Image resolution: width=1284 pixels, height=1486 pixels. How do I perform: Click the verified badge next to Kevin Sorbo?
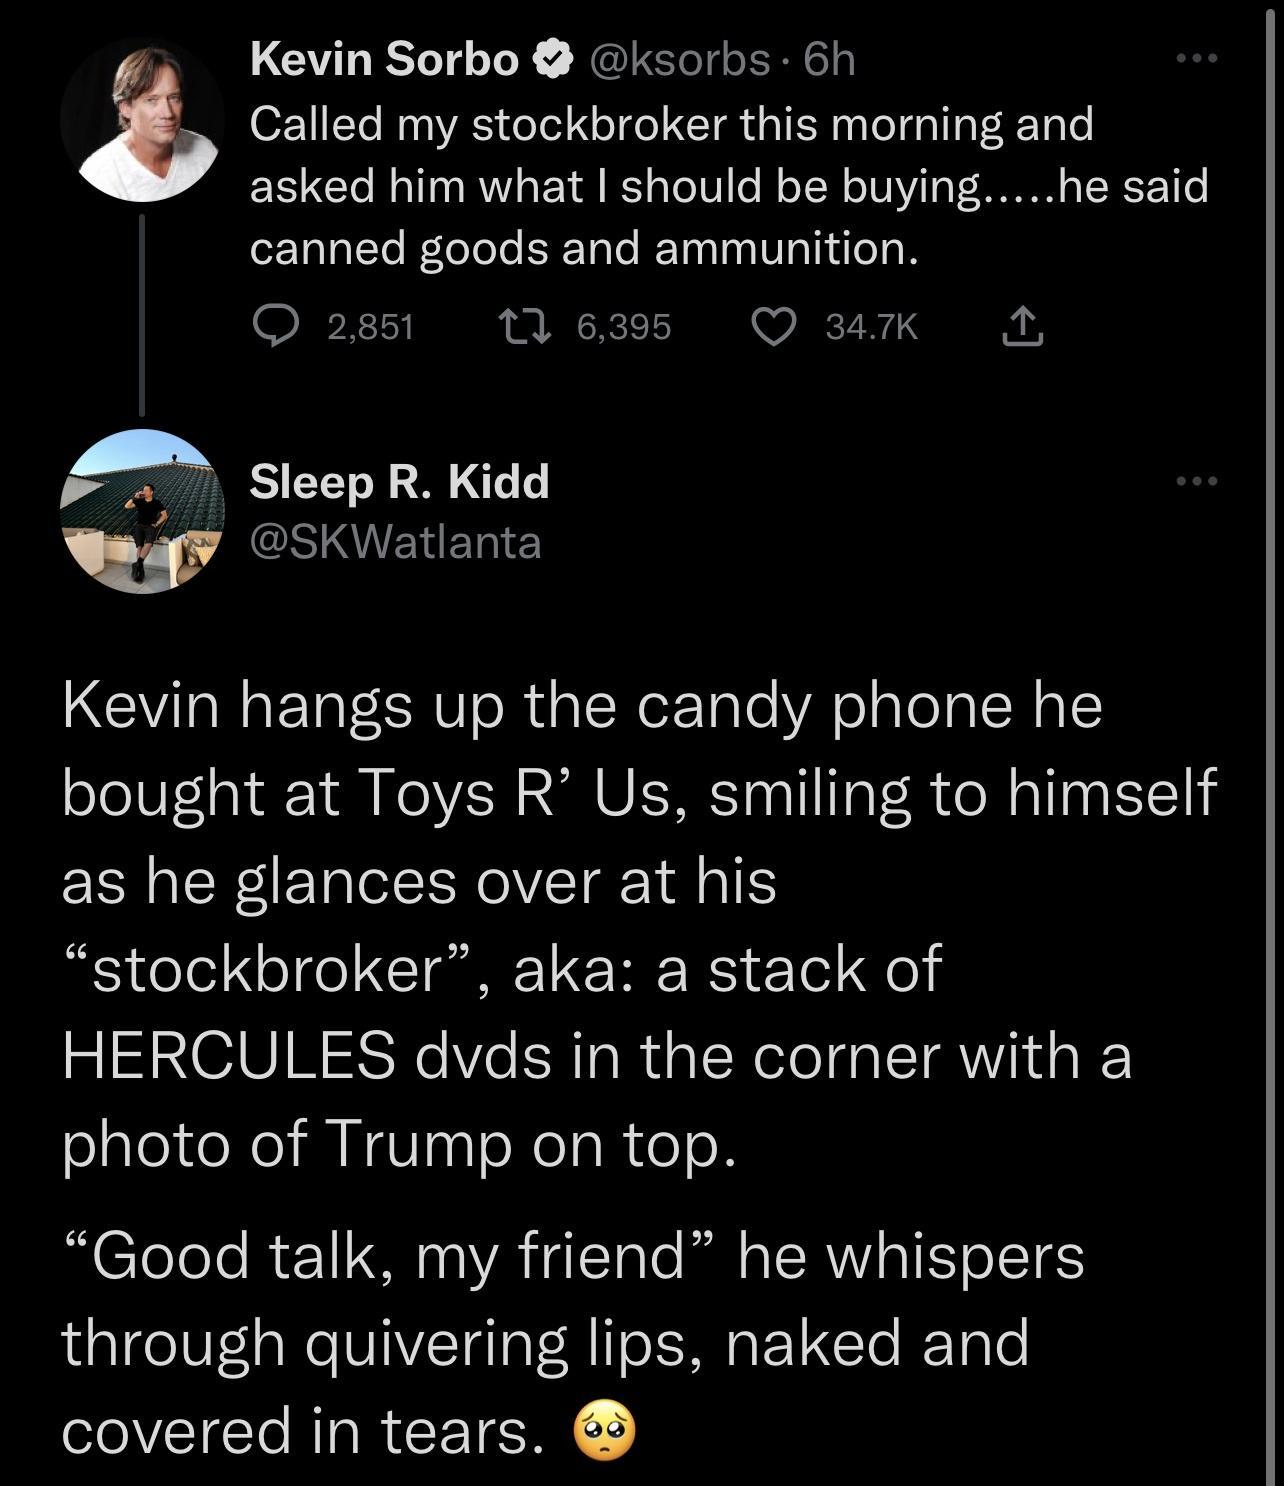click(x=551, y=59)
